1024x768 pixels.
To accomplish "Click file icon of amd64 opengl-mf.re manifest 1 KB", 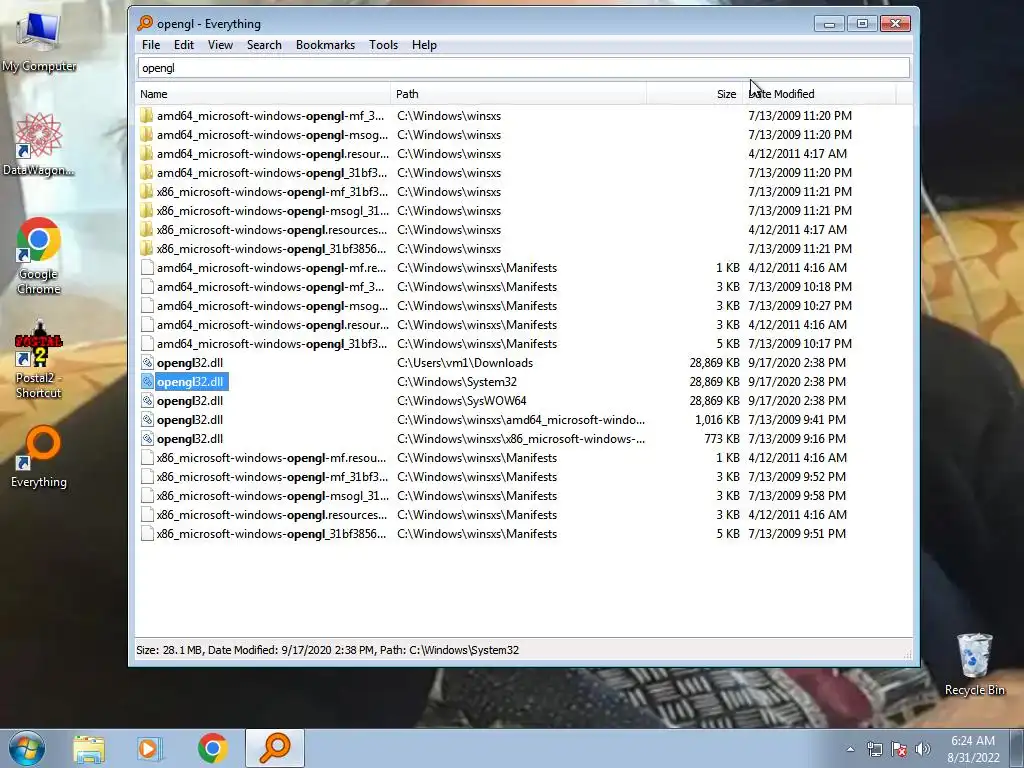I will (148, 268).
